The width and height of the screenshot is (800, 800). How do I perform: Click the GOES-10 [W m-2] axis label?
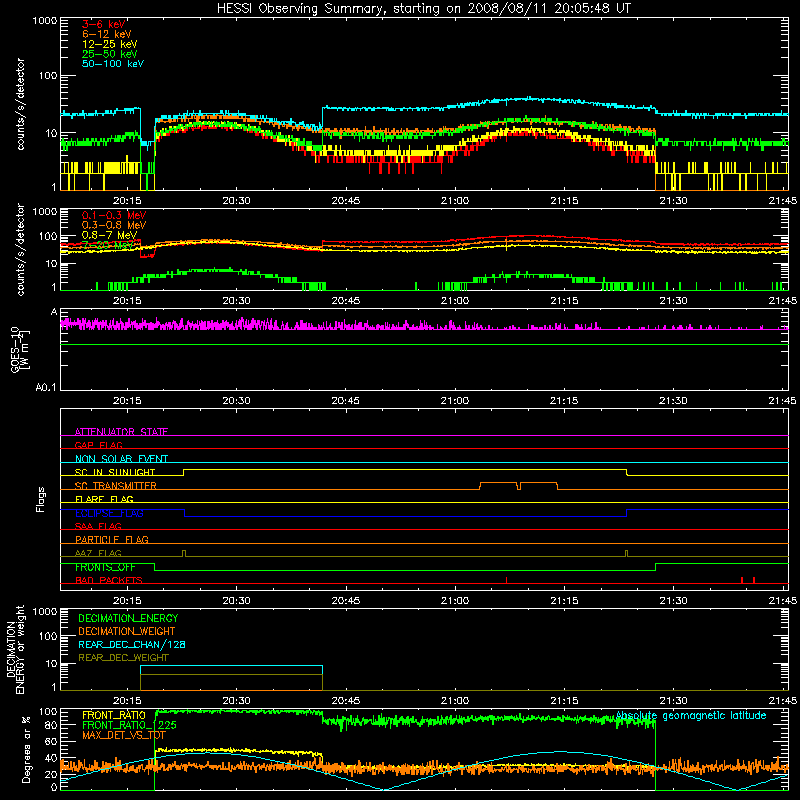[20, 349]
